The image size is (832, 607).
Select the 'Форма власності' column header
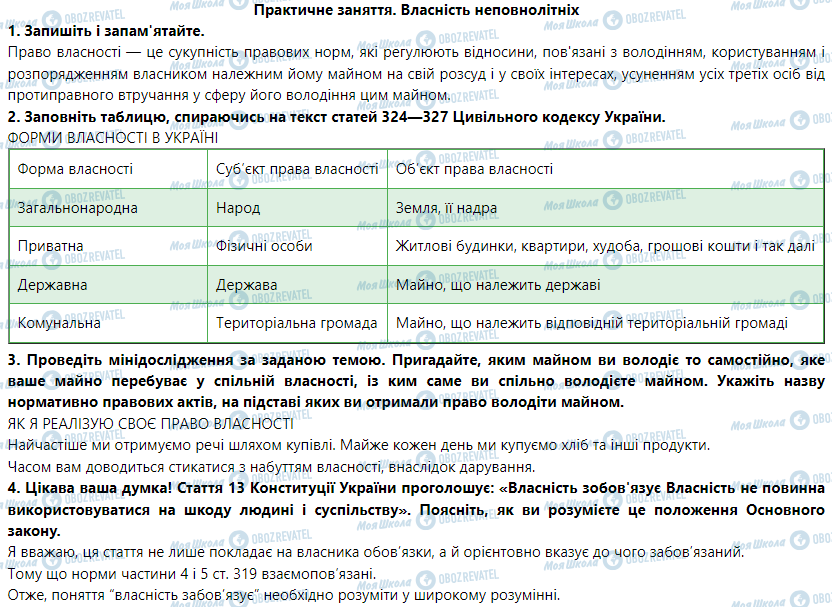pyautogui.click(x=75, y=169)
